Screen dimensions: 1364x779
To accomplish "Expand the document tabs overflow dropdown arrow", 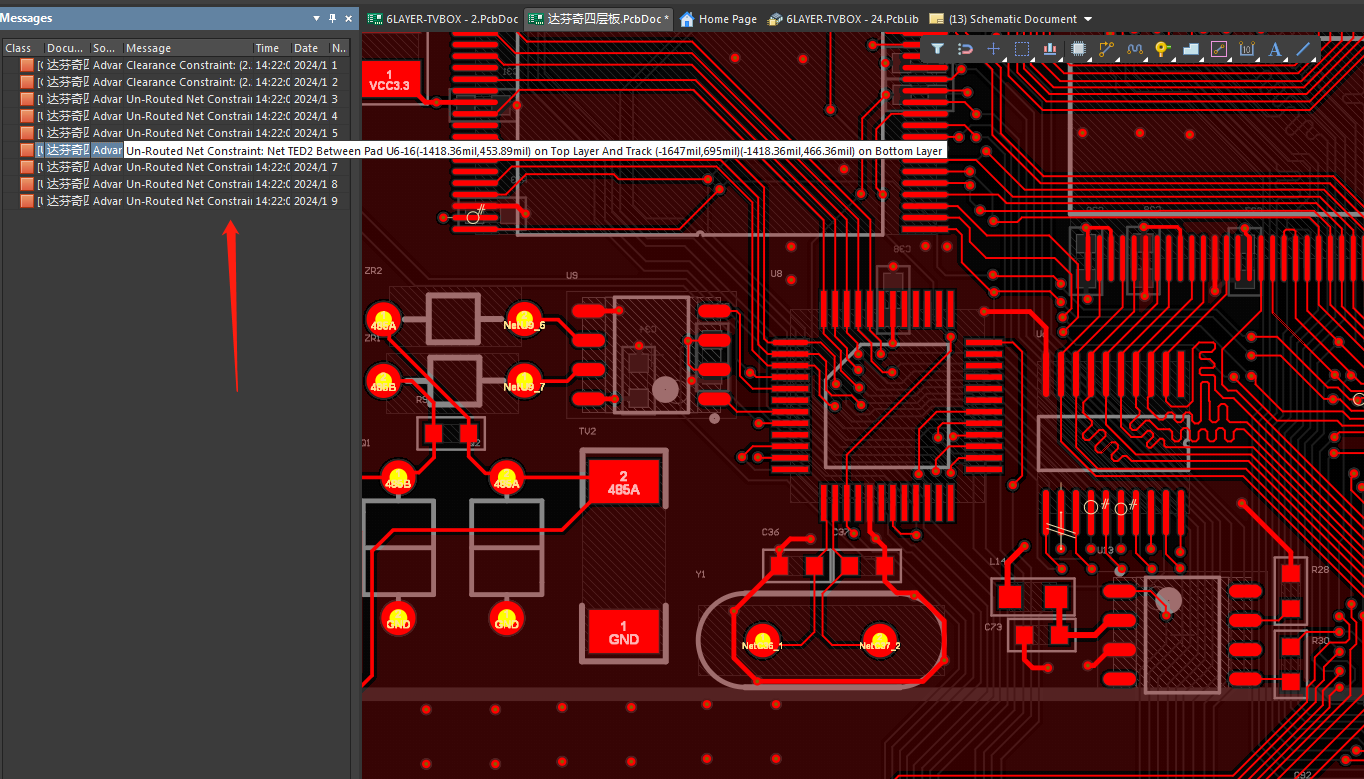I will click(1088, 19).
